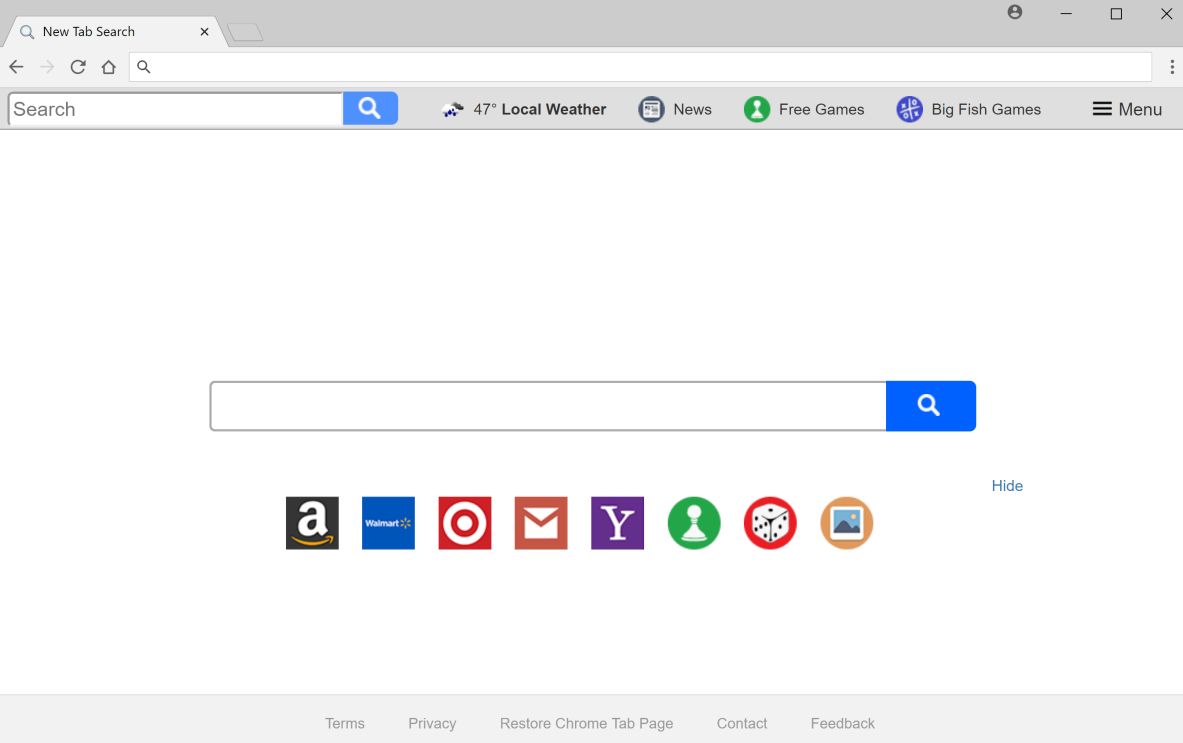This screenshot has height=743, width=1183.
Task: Open the Privacy policy link
Action: click(432, 723)
